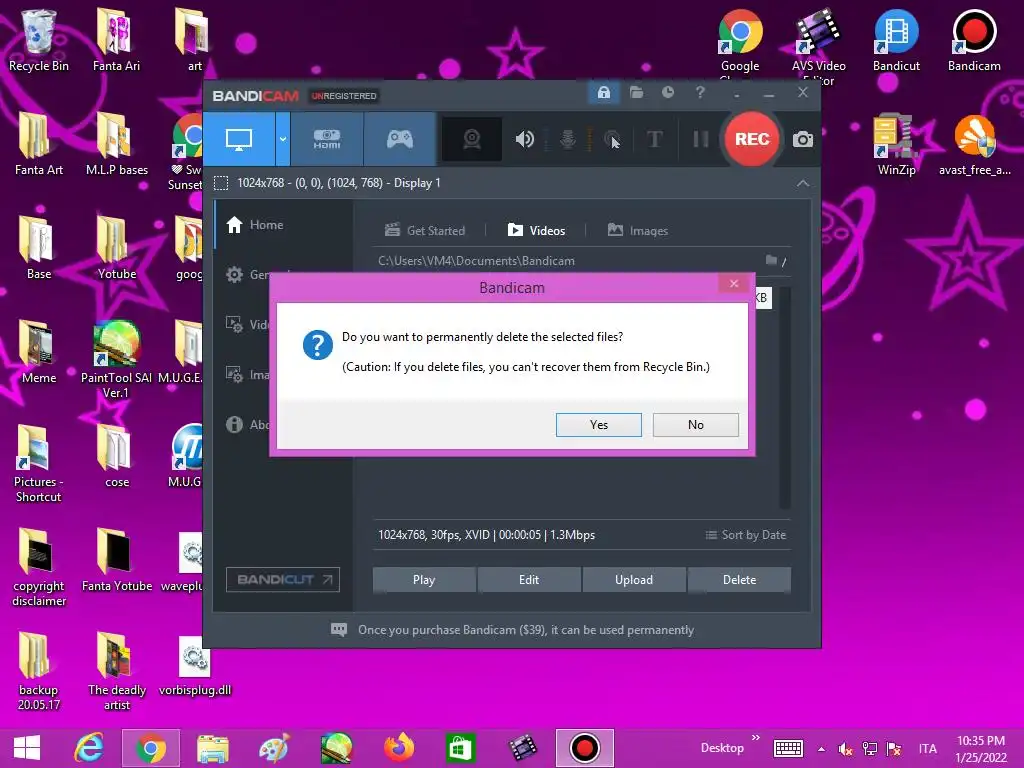Cancel deletion with the No button
The image size is (1024, 768).
696,424
